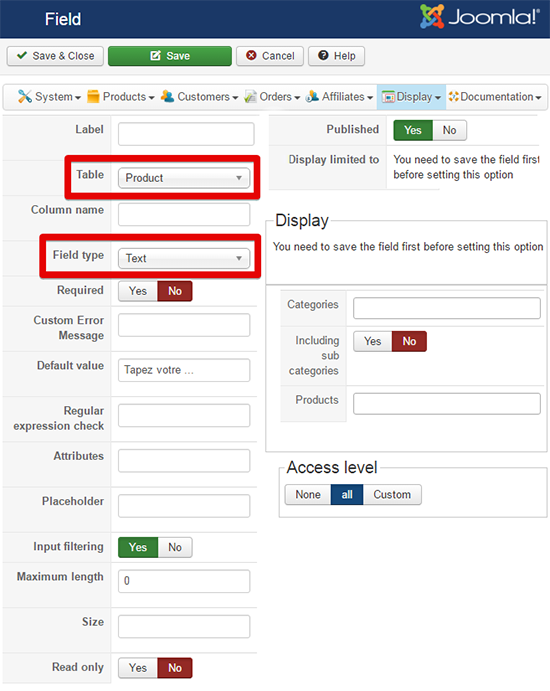
Task: Click the "Field" page title
Action: [x=63, y=19]
